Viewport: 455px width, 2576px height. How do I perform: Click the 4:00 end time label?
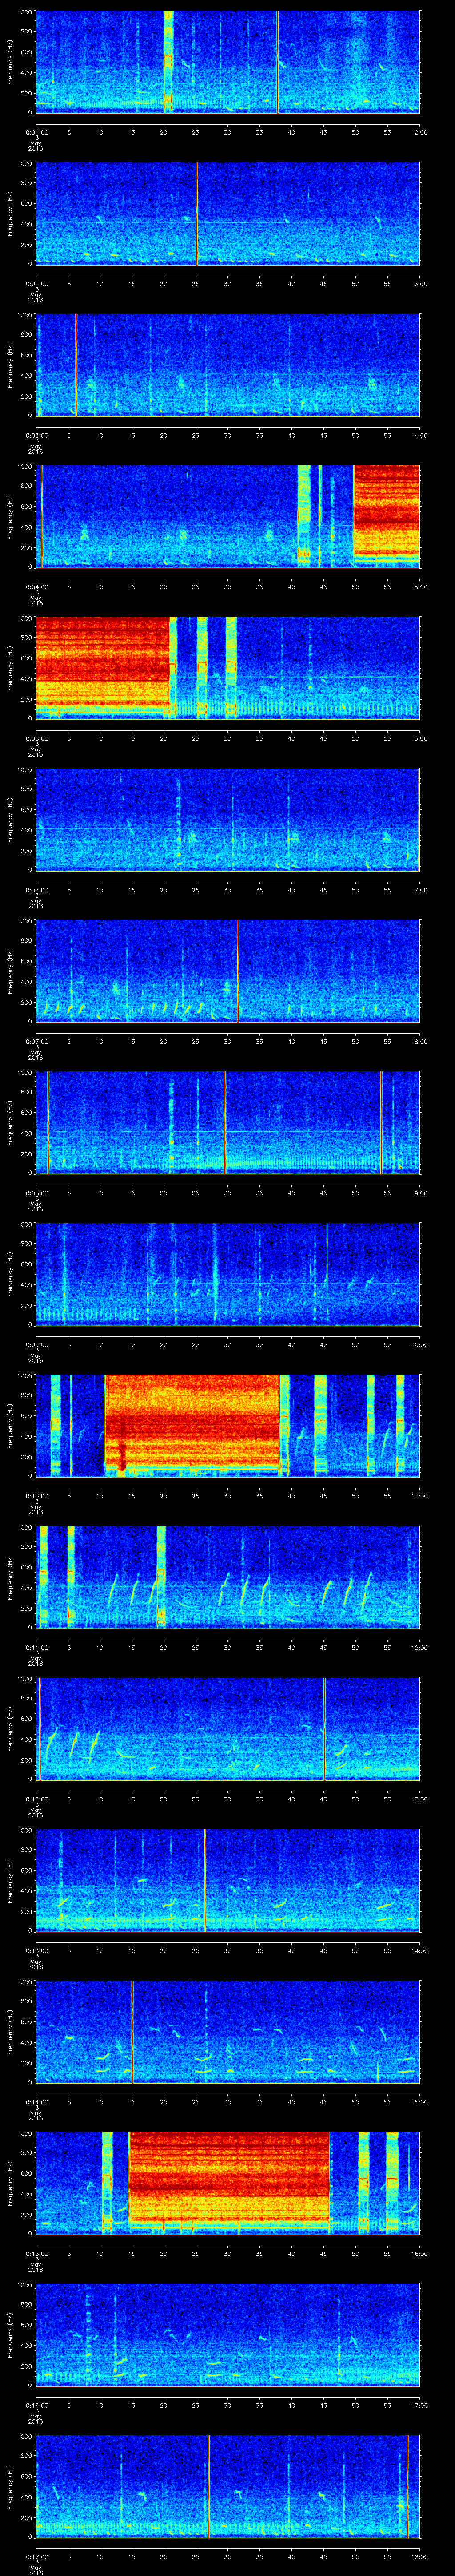click(x=420, y=435)
